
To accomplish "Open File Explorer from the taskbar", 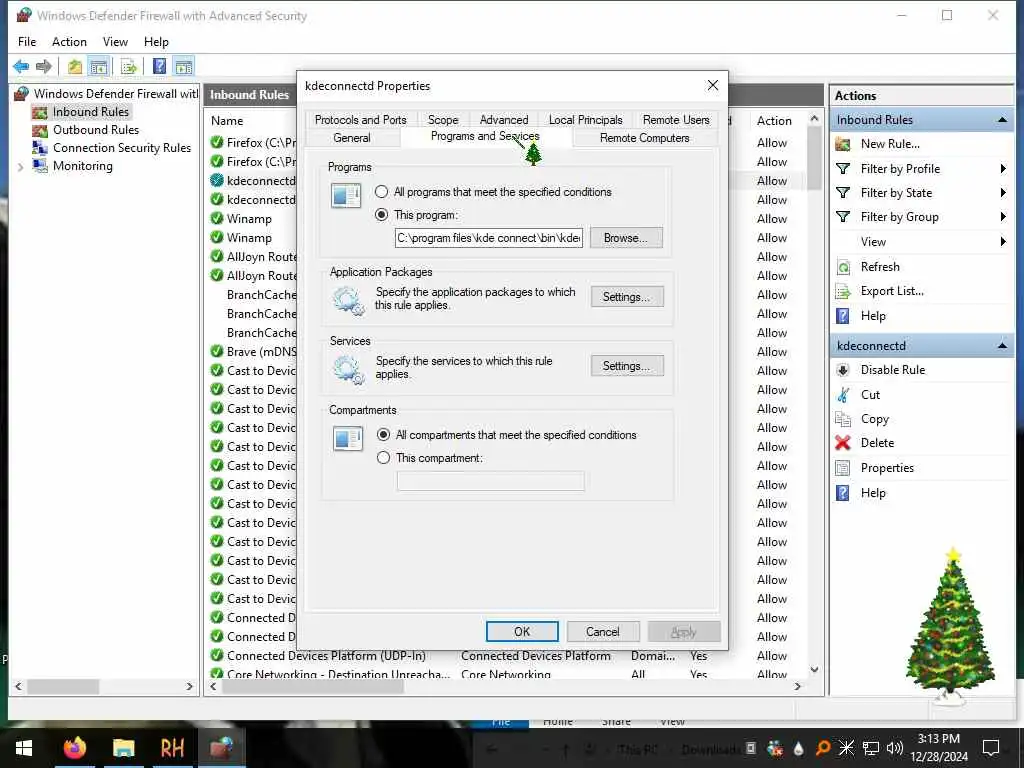I will tap(123, 748).
